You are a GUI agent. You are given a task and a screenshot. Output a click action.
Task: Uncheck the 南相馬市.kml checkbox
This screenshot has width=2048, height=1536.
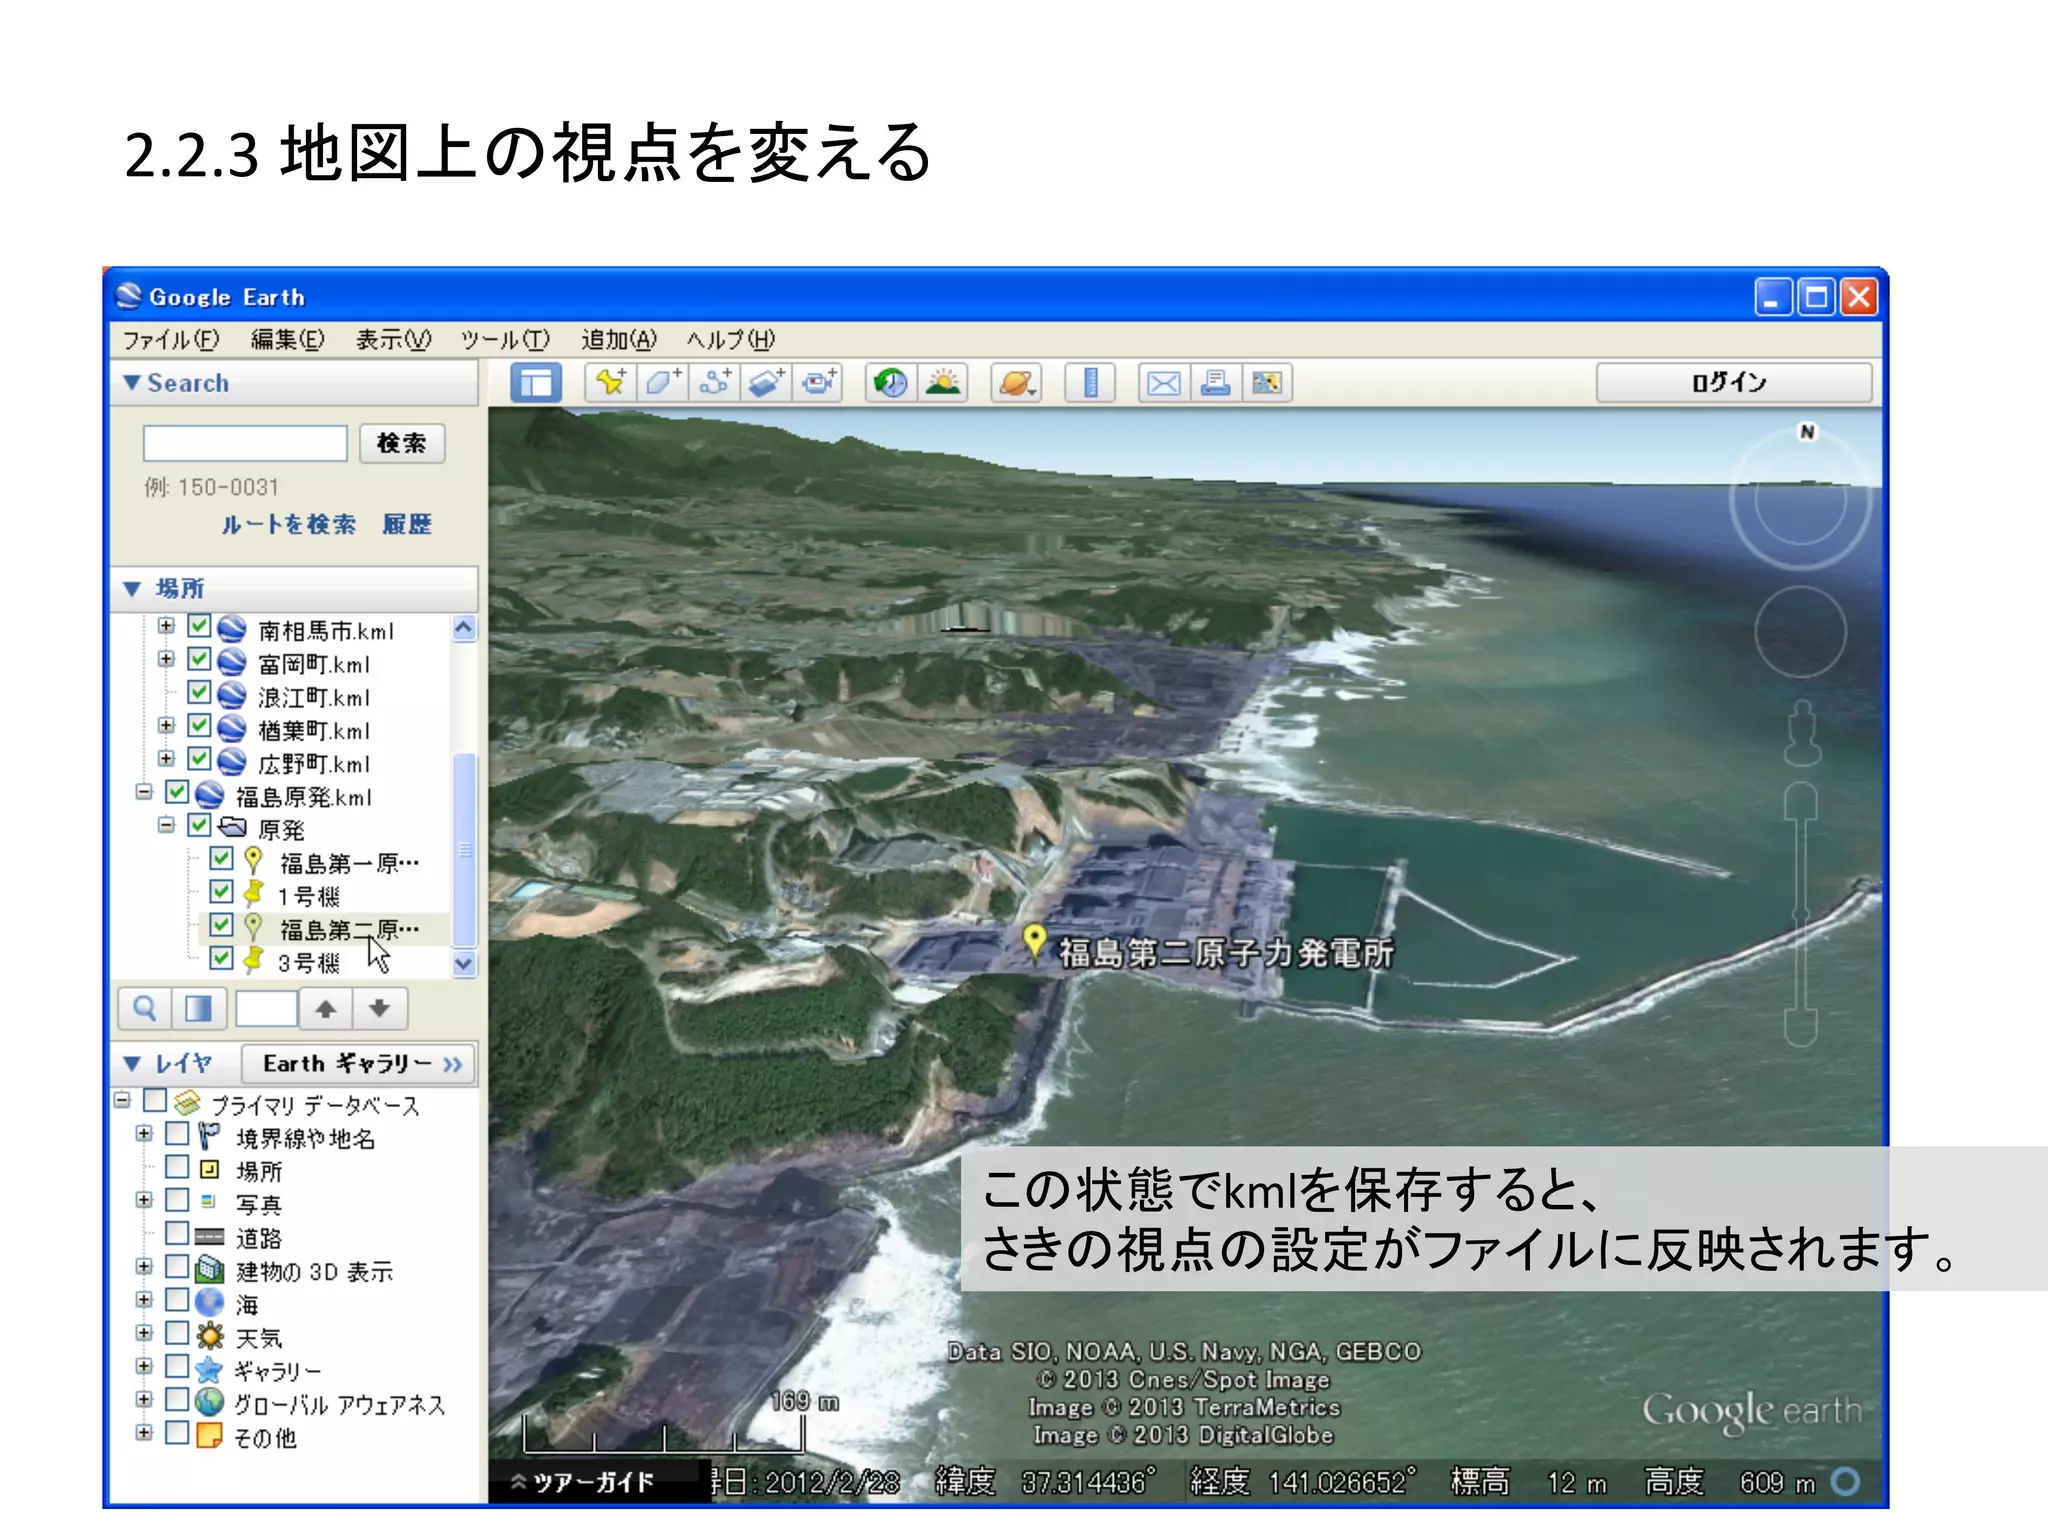(x=199, y=626)
